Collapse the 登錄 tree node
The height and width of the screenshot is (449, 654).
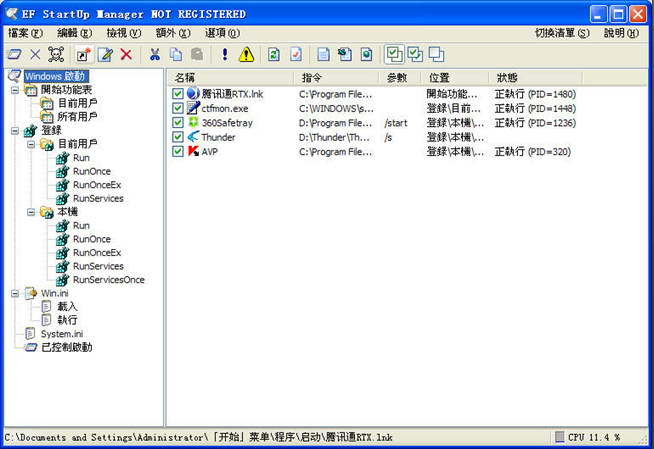[15, 130]
